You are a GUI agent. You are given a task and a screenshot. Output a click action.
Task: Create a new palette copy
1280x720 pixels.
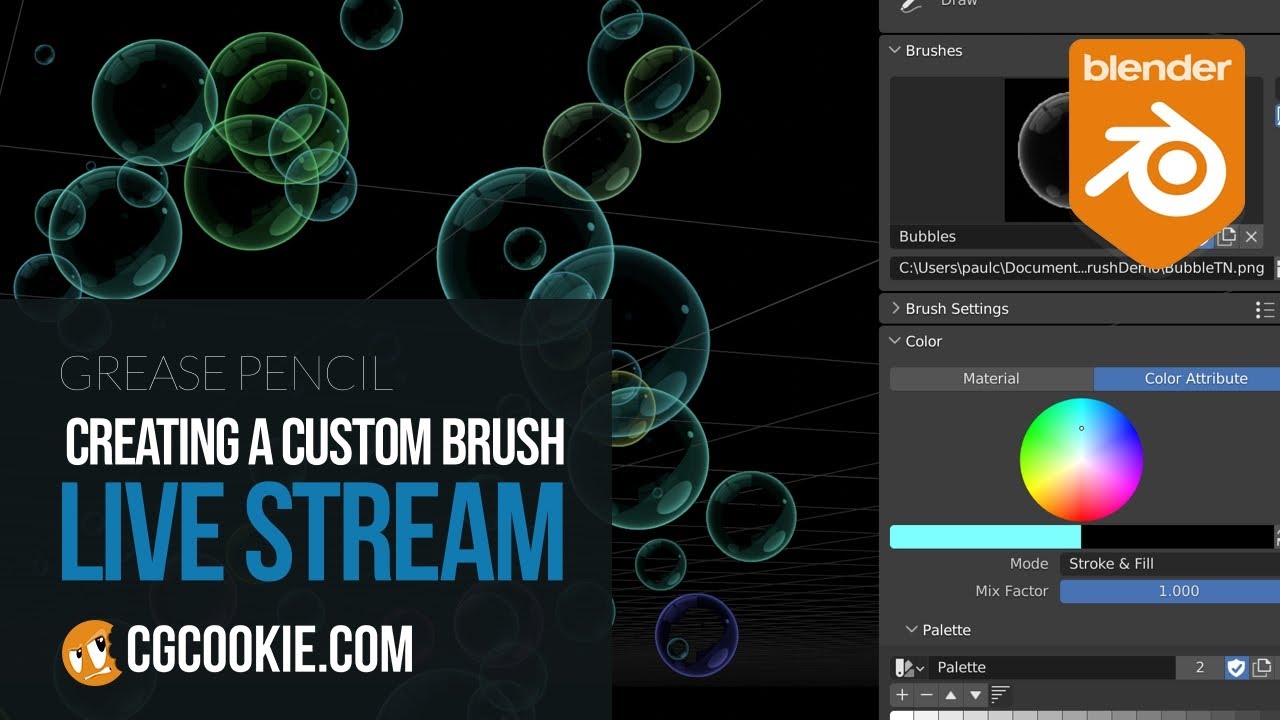[x=1262, y=667]
